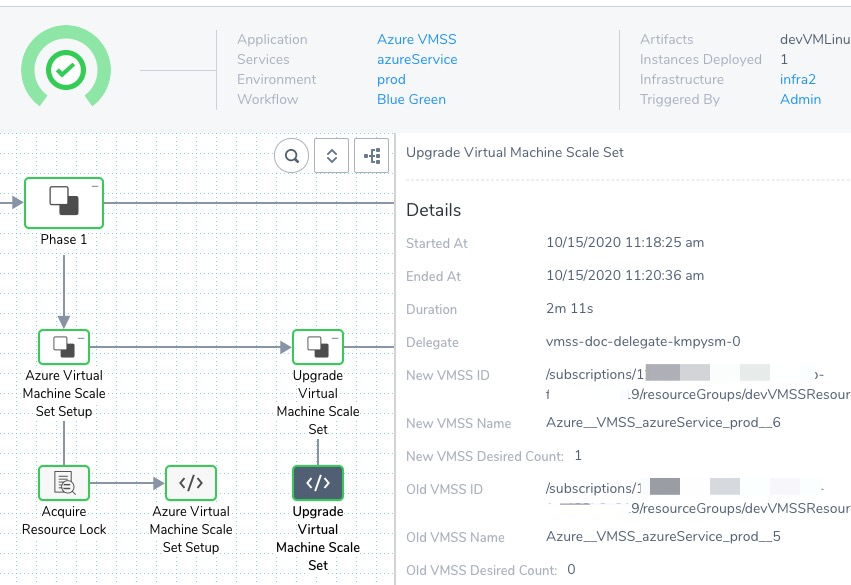
Task: Click New VMSS Name Azure__VMSS_azureService_prod__6
Action: point(663,422)
